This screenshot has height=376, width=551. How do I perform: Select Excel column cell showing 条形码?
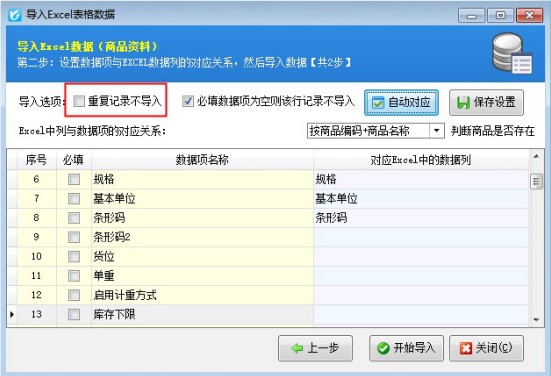click(x=421, y=218)
